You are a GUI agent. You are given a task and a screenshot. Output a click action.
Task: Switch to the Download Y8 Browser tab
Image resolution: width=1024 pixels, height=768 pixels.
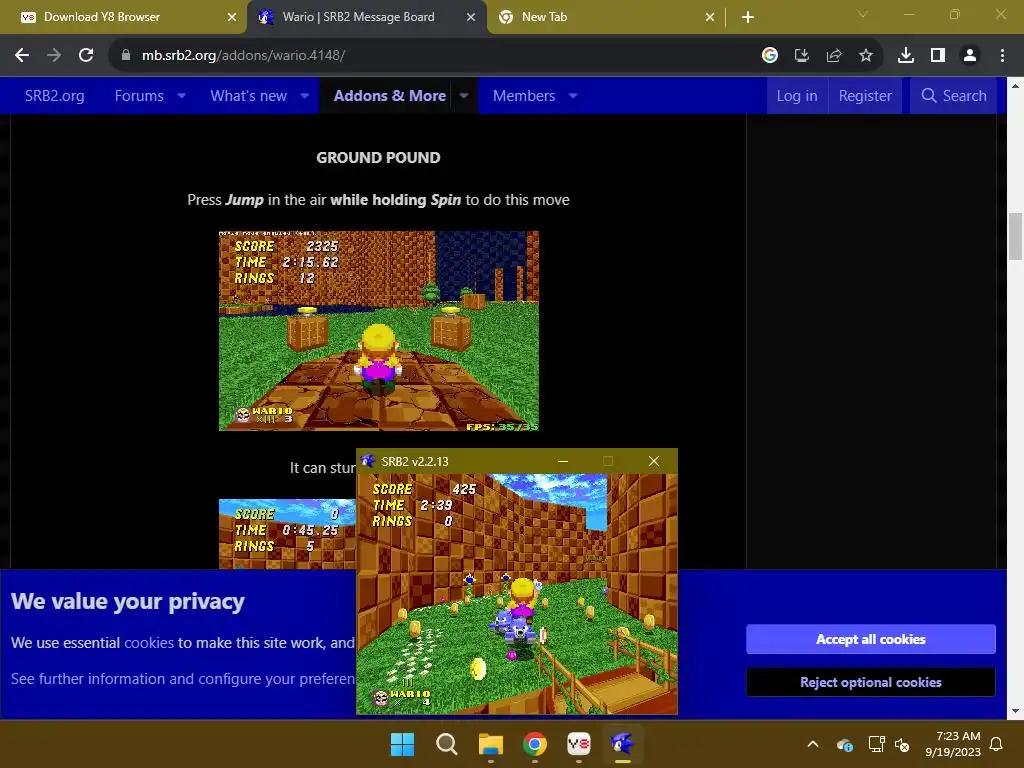click(124, 18)
